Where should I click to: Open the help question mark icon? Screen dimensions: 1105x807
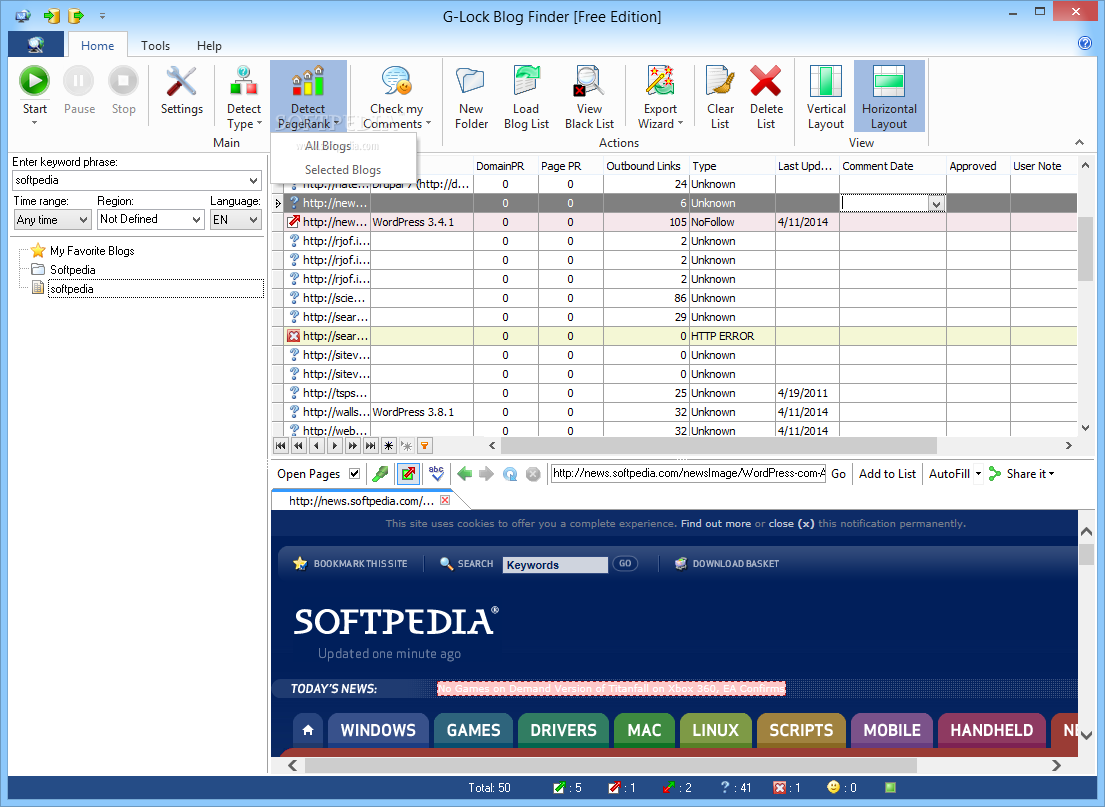click(1085, 43)
